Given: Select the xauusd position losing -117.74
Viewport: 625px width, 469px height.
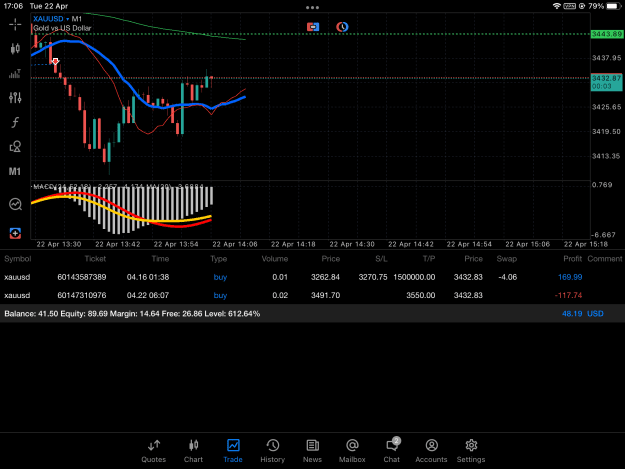Looking at the screenshot, I should 312,295.
